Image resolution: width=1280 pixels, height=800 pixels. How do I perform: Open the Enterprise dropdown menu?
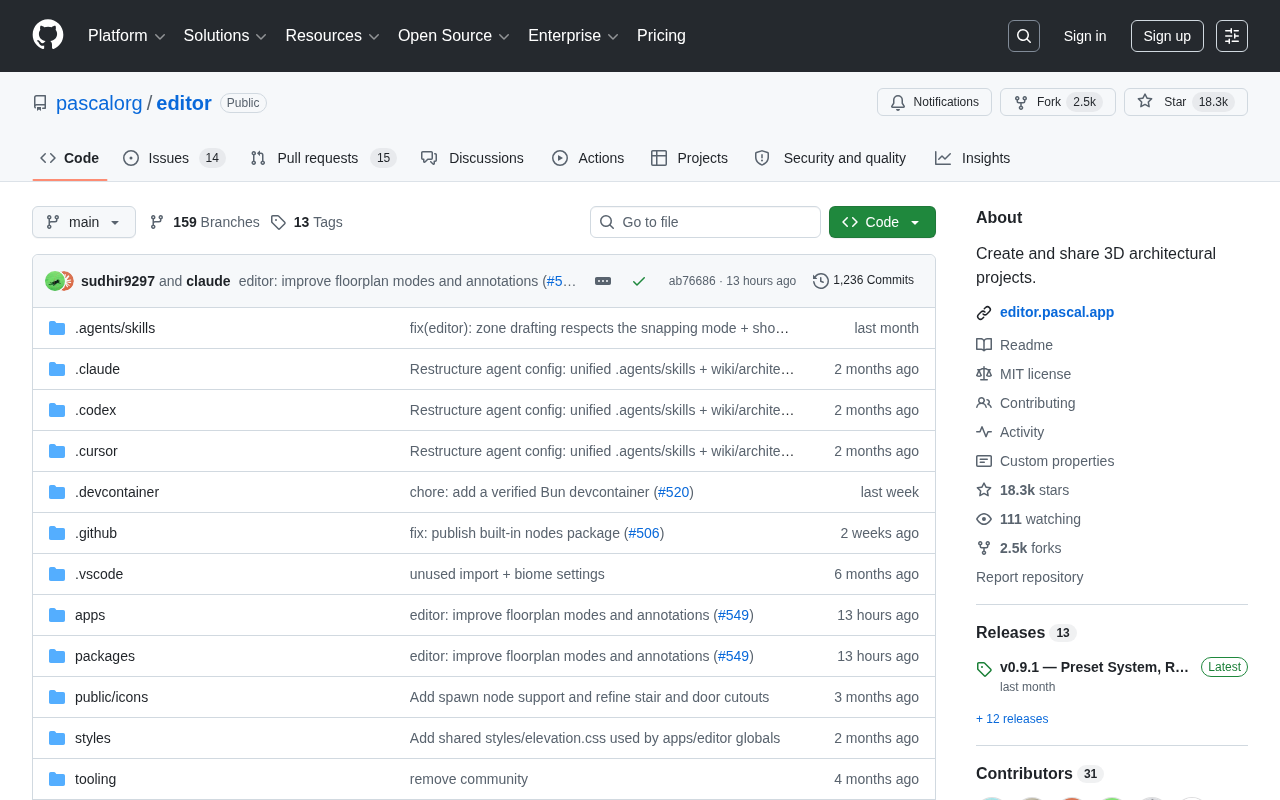(574, 36)
